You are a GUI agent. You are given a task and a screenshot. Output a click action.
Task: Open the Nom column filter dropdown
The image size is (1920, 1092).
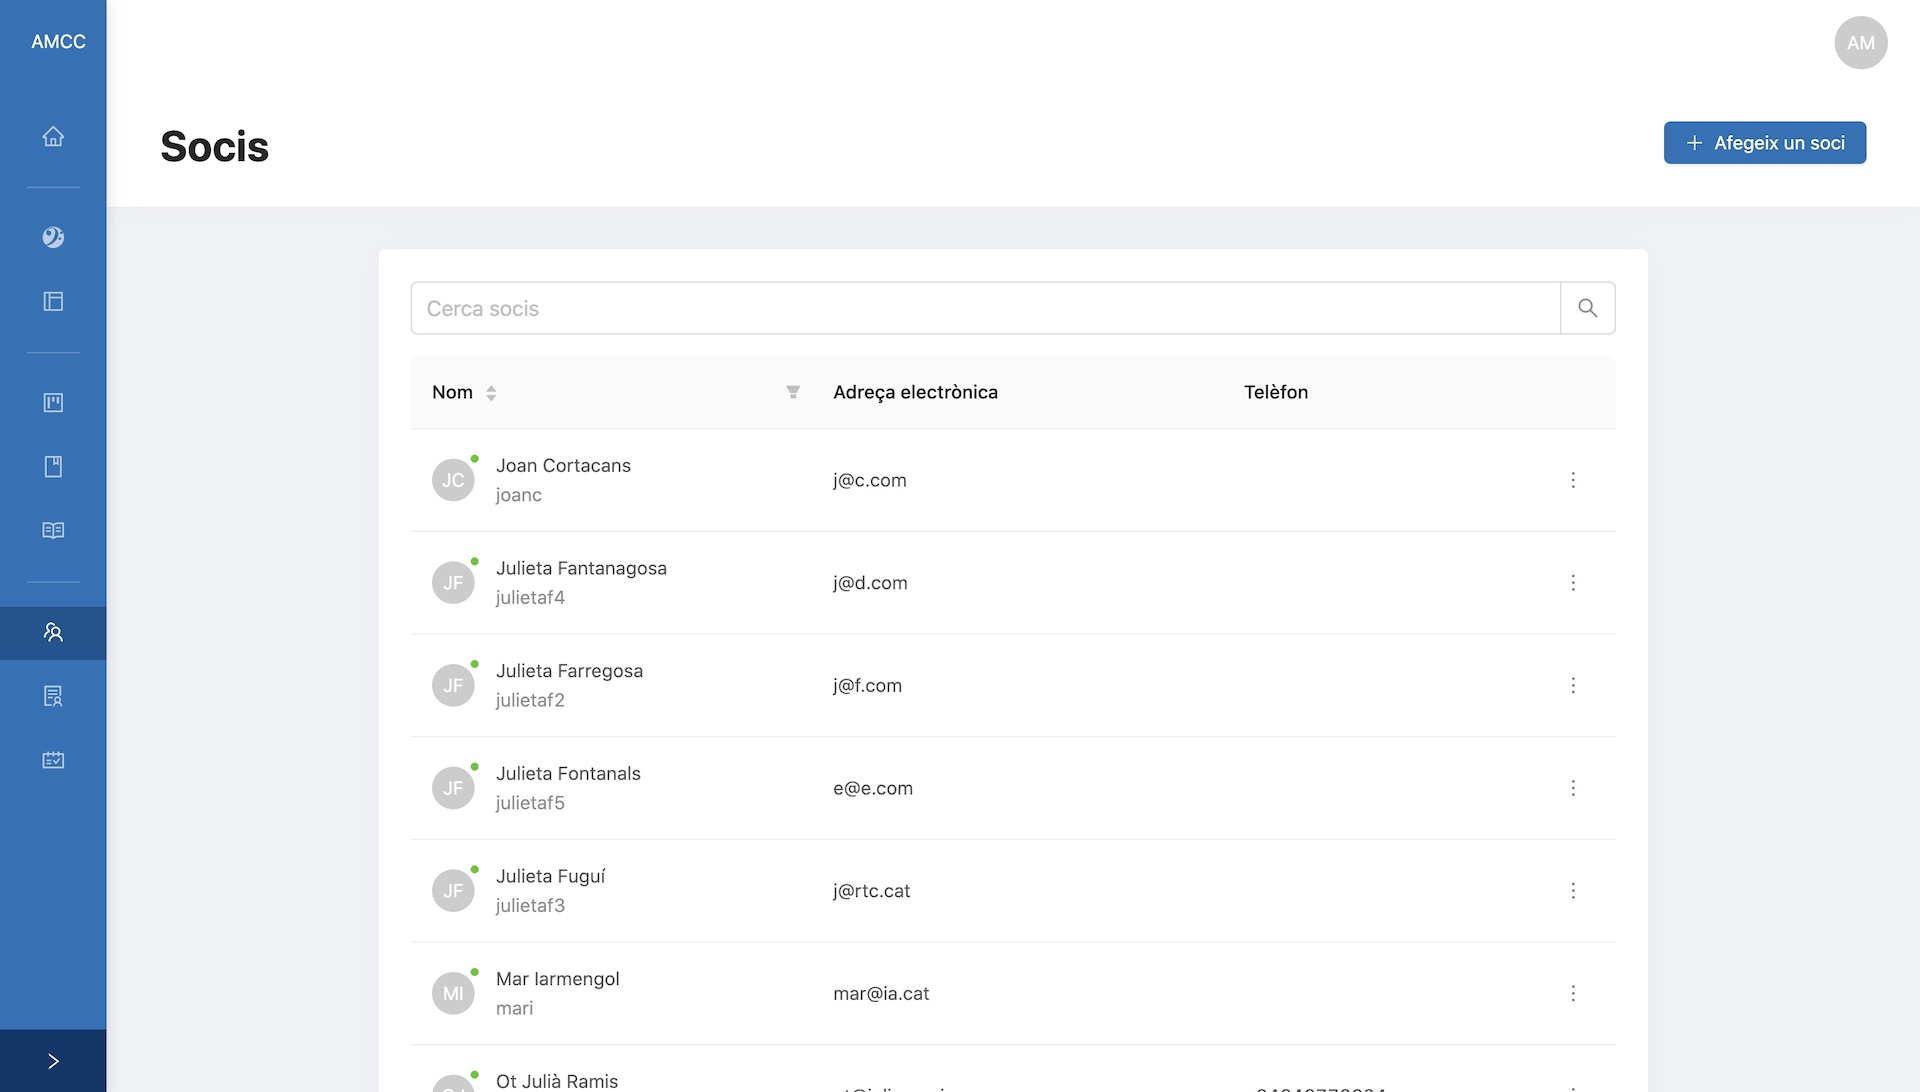click(793, 392)
